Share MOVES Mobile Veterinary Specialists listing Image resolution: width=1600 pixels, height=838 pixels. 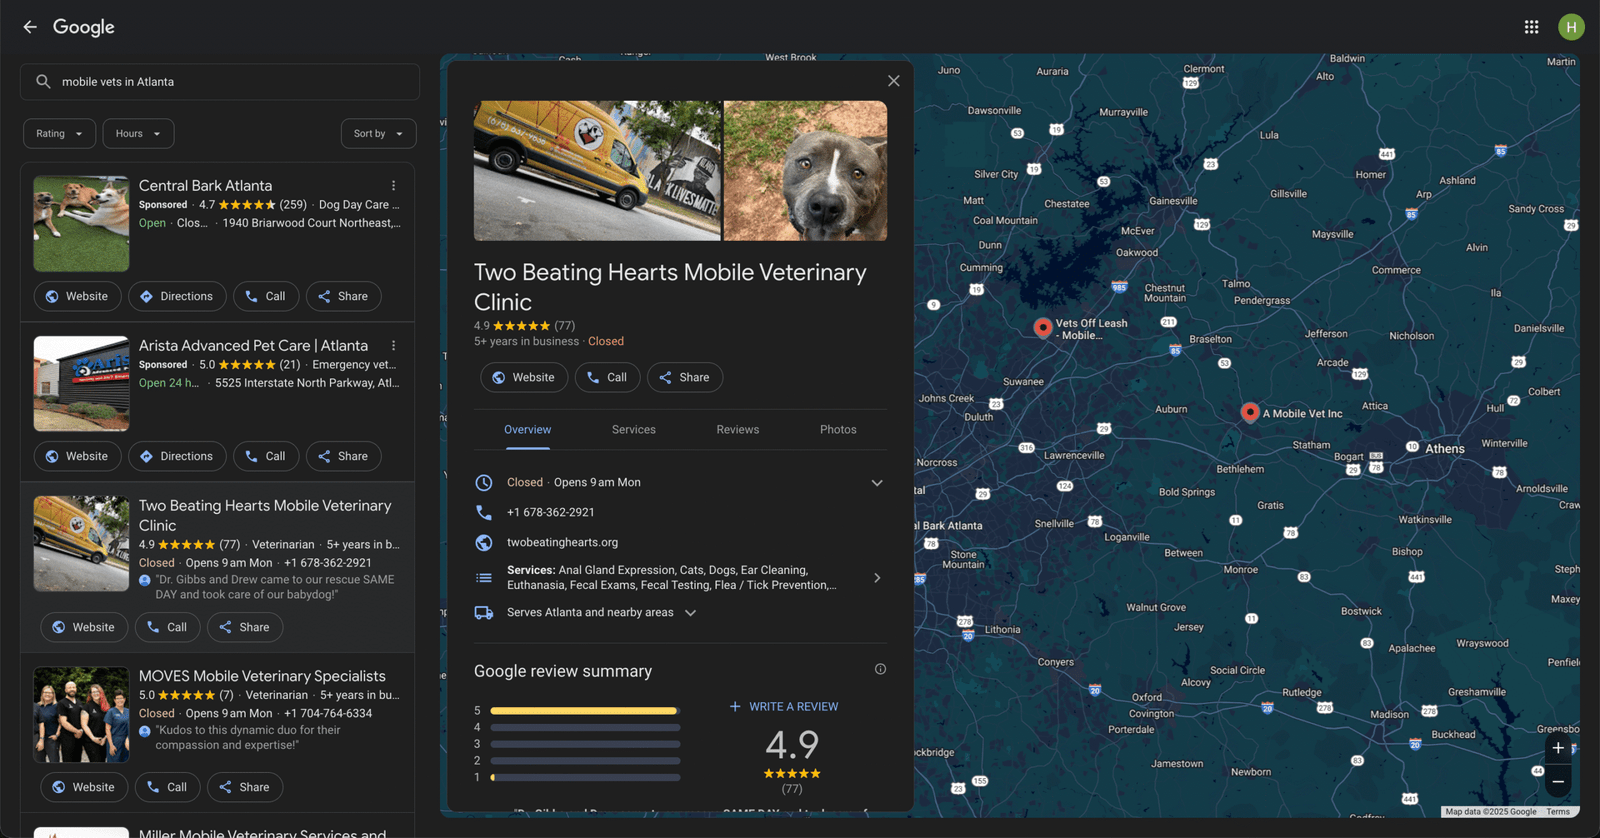point(245,787)
